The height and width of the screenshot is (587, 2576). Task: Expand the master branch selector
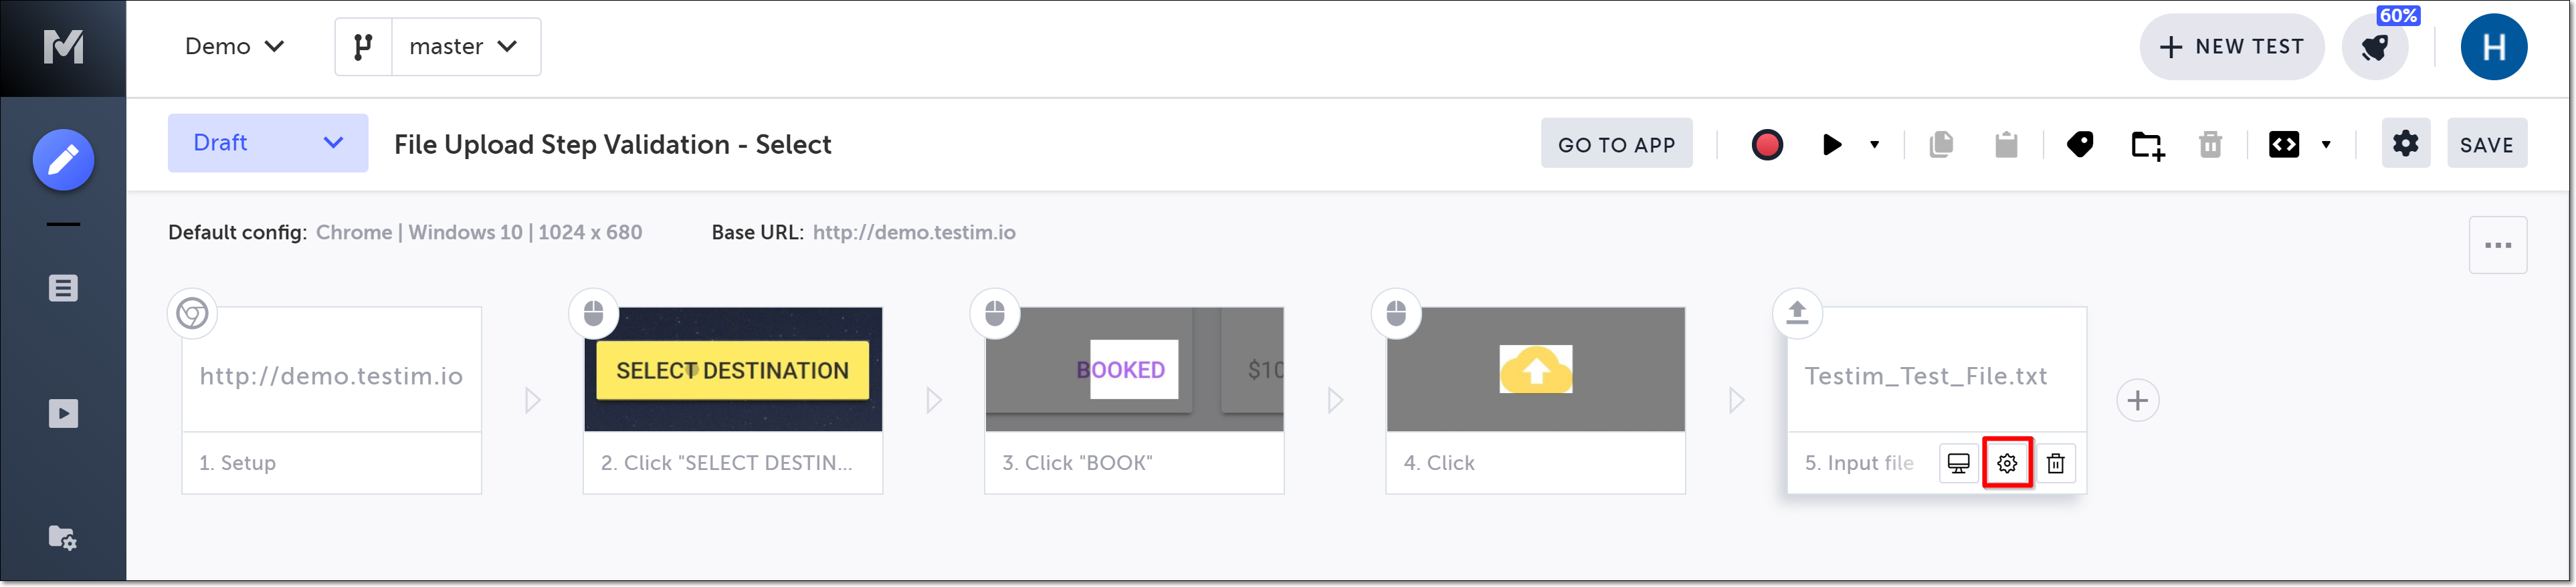(465, 47)
